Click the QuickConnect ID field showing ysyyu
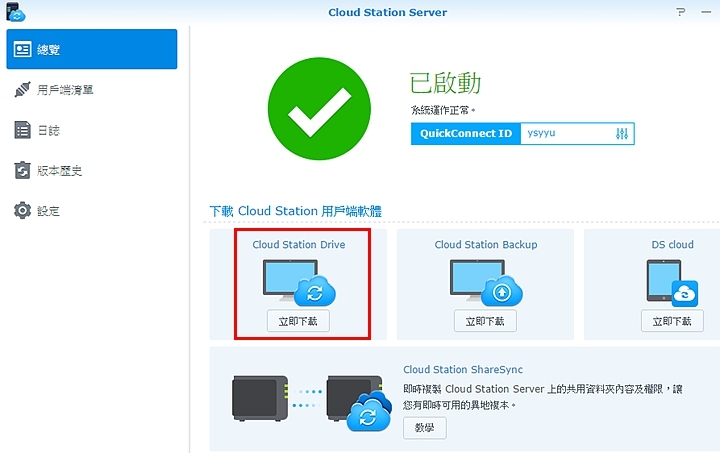The width and height of the screenshot is (720, 453). coord(565,134)
